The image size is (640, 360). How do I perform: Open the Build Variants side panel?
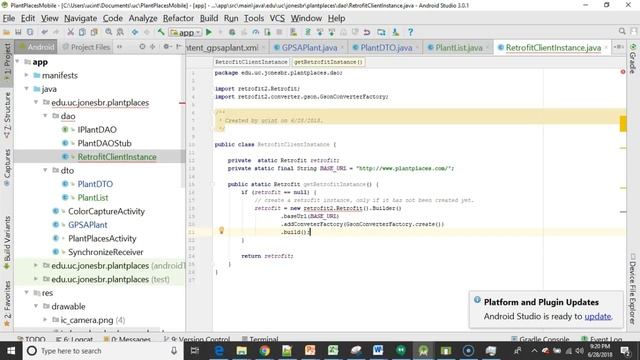[7, 243]
